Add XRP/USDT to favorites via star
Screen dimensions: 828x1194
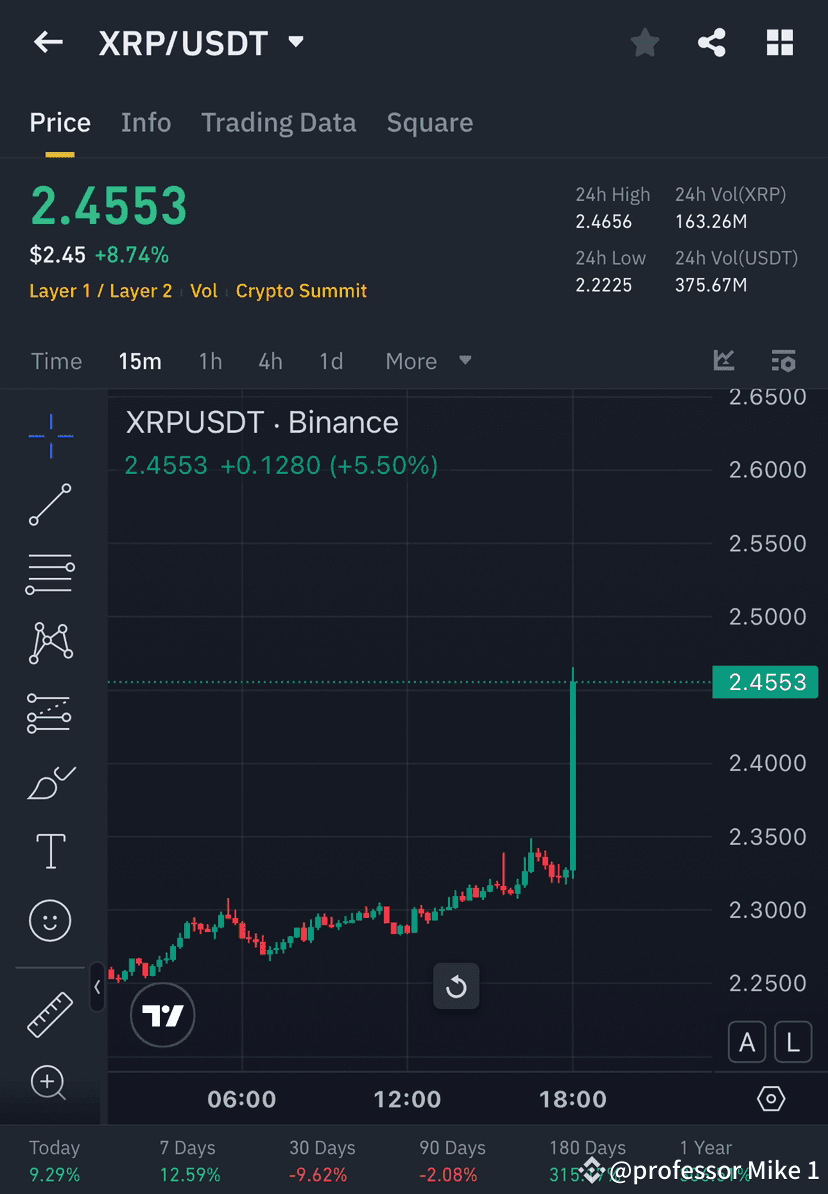click(x=644, y=42)
